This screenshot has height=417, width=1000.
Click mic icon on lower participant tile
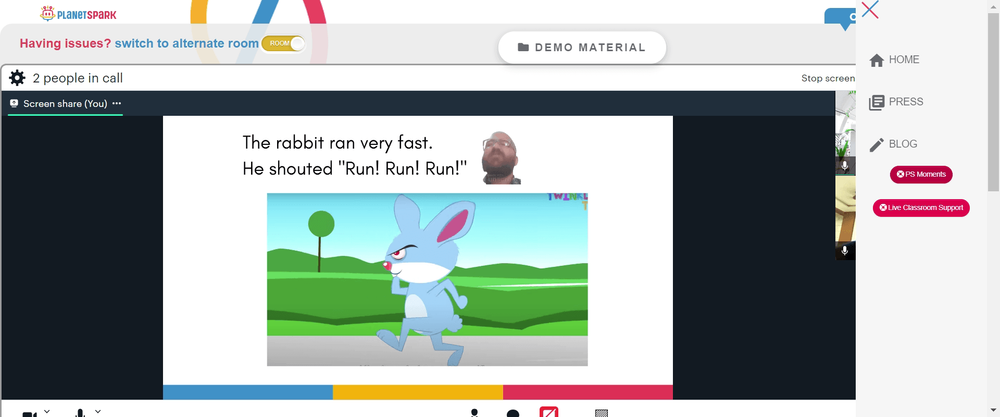click(845, 251)
